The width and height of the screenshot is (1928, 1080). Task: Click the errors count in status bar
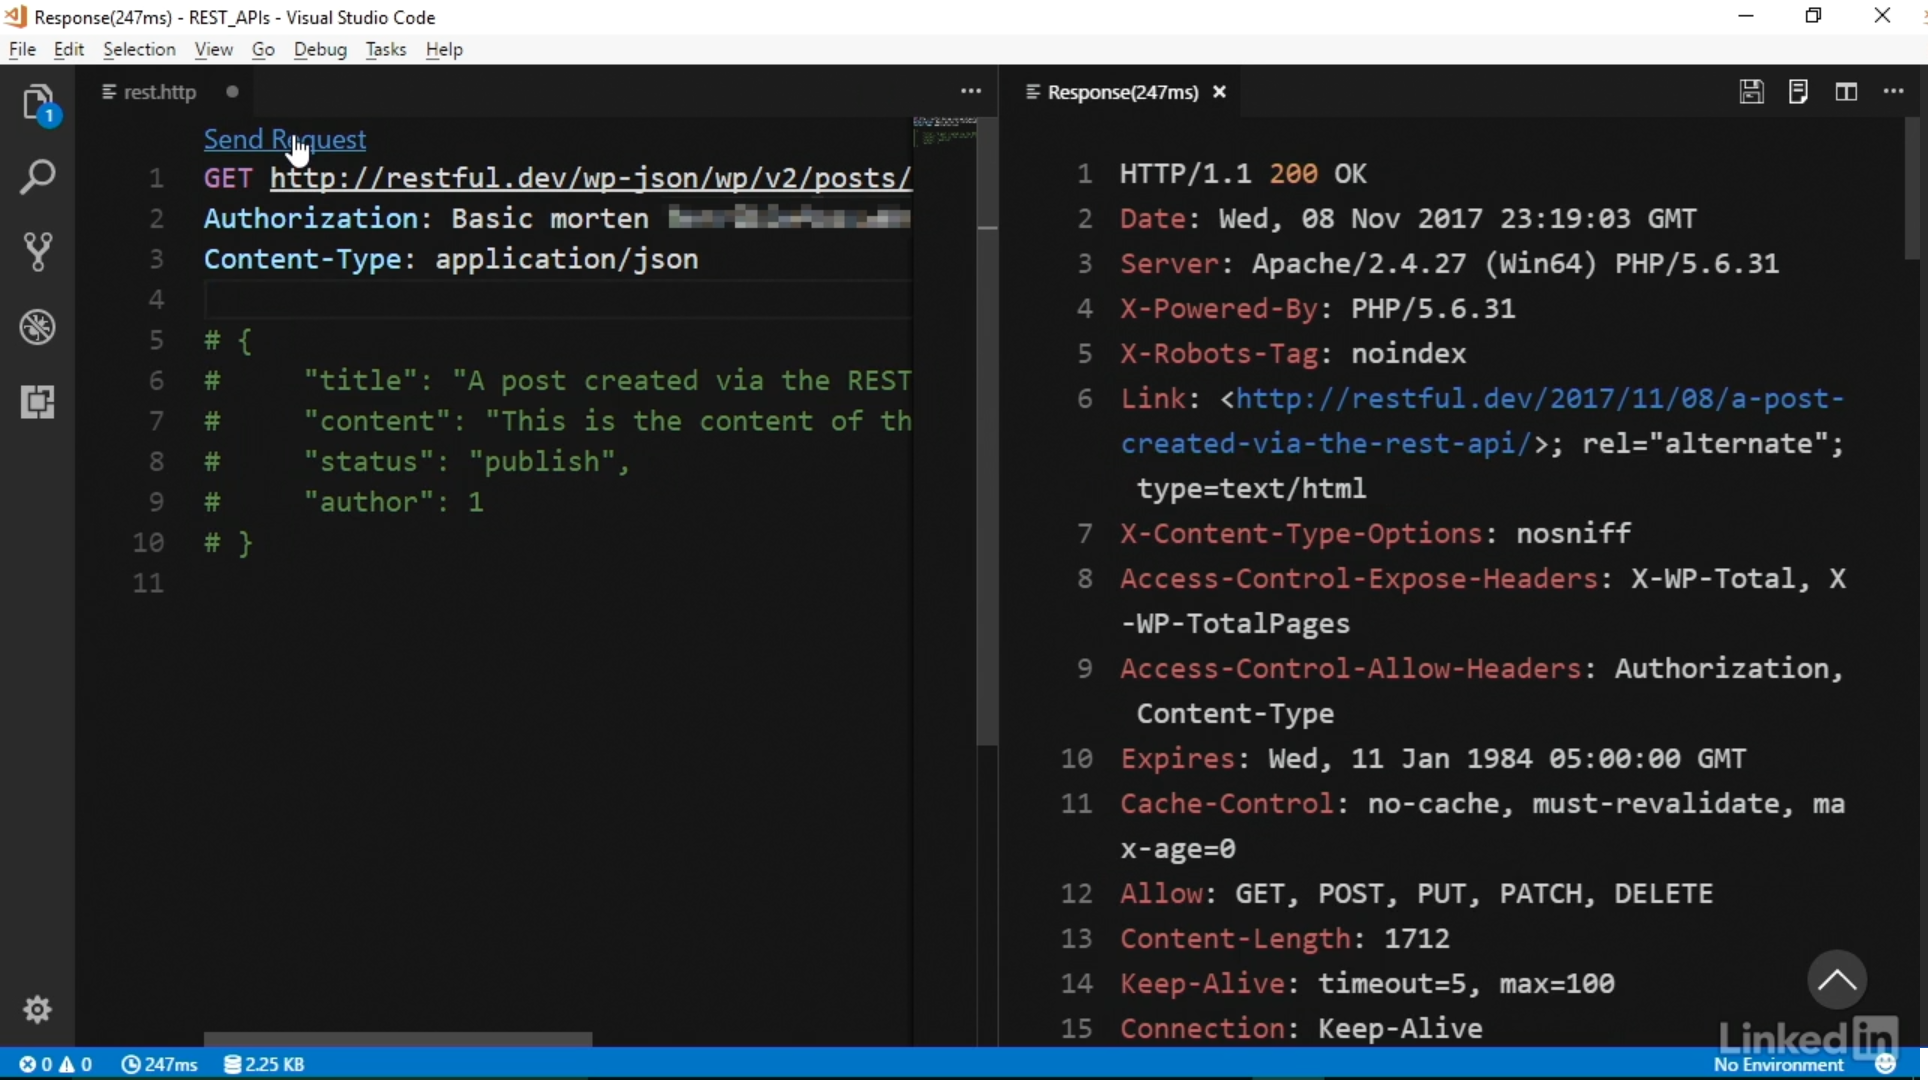pos(35,1064)
